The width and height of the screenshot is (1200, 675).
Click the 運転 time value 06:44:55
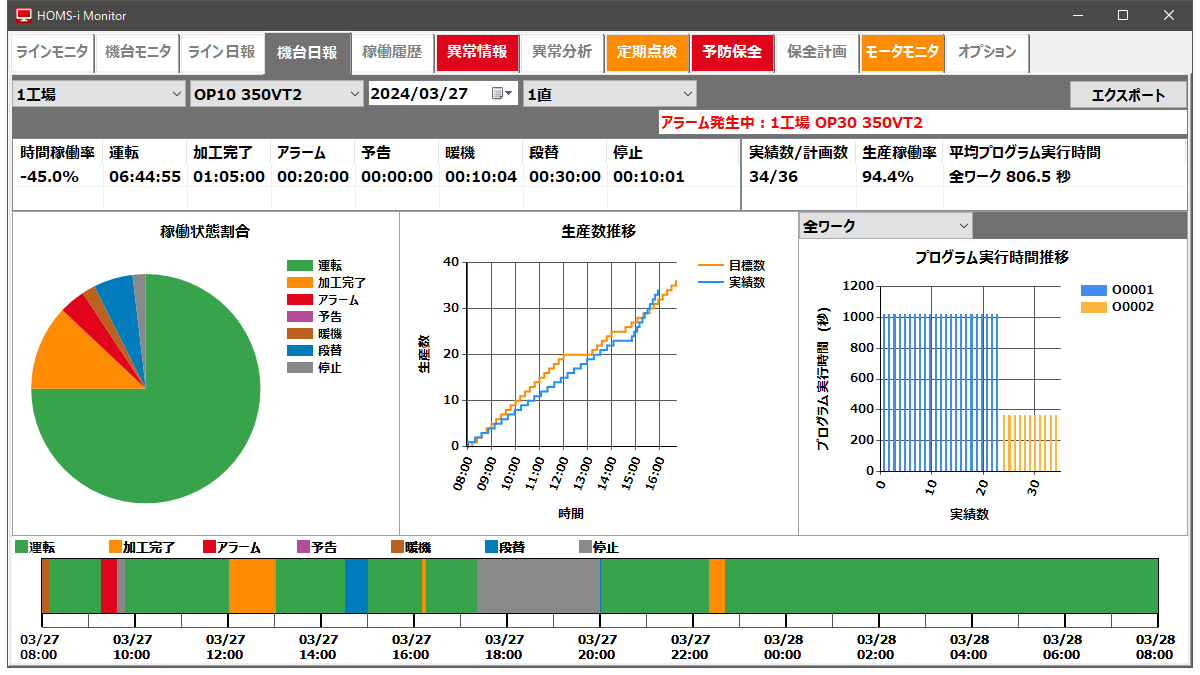pos(145,177)
